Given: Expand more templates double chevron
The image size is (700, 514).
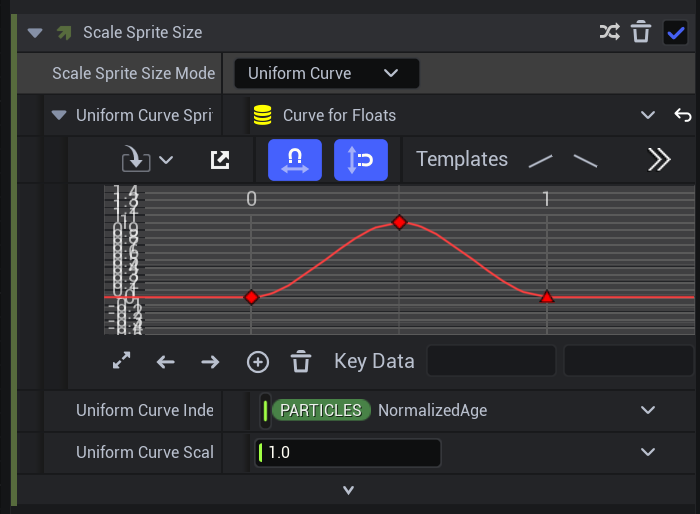Looking at the screenshot, I should point(658,160).
